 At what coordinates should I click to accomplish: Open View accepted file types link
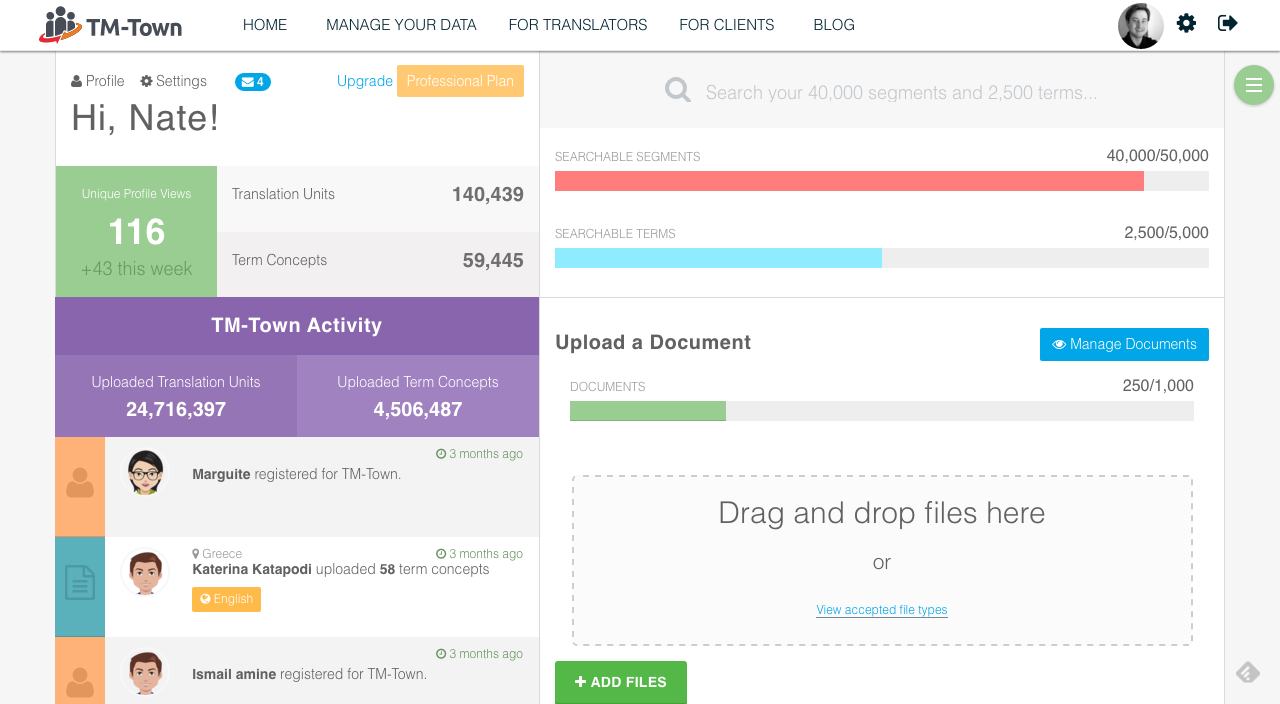(882, 610)
